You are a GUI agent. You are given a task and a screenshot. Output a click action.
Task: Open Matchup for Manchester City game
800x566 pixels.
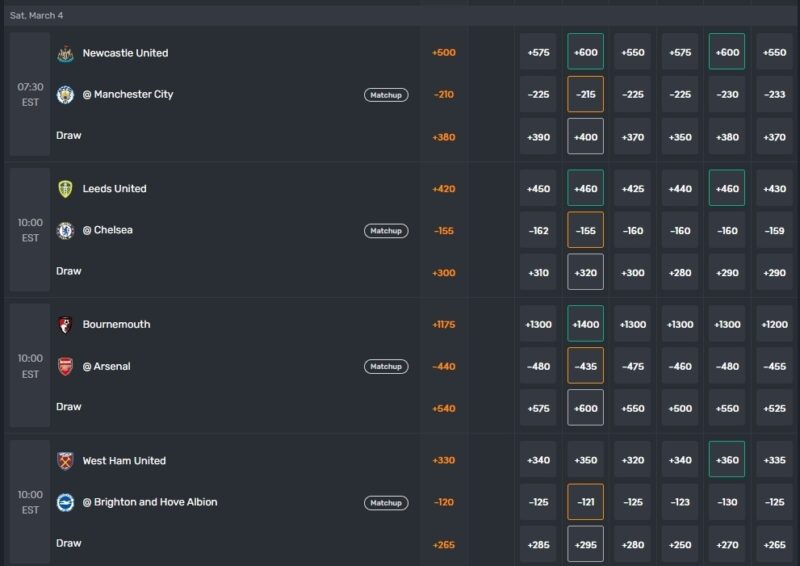pos(385,95)
